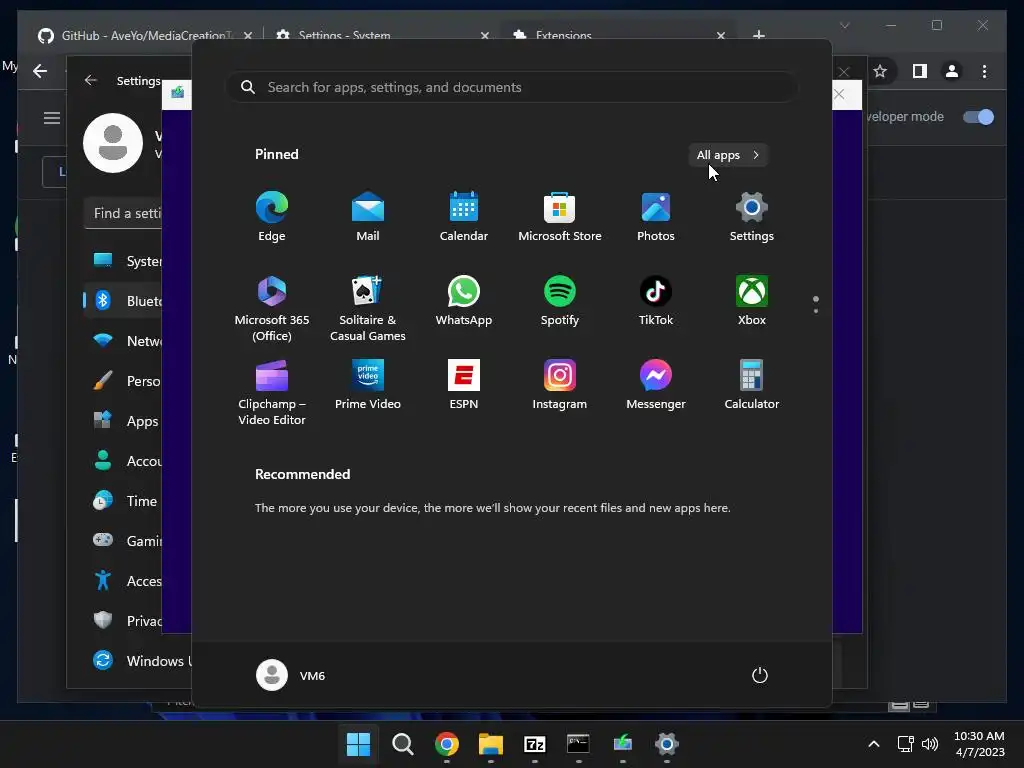Switch to the Settings - System Chrome tab

click(x=382, y=35)
